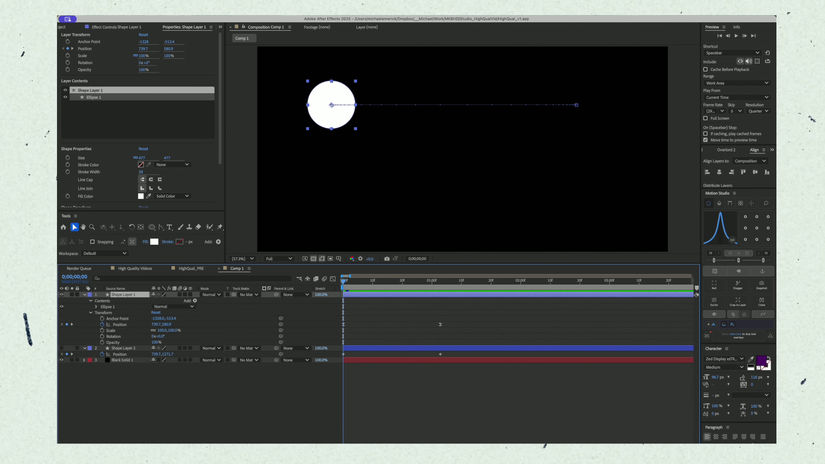
Task: Collapse Transform group in timeline
Action: coord(91,312)
